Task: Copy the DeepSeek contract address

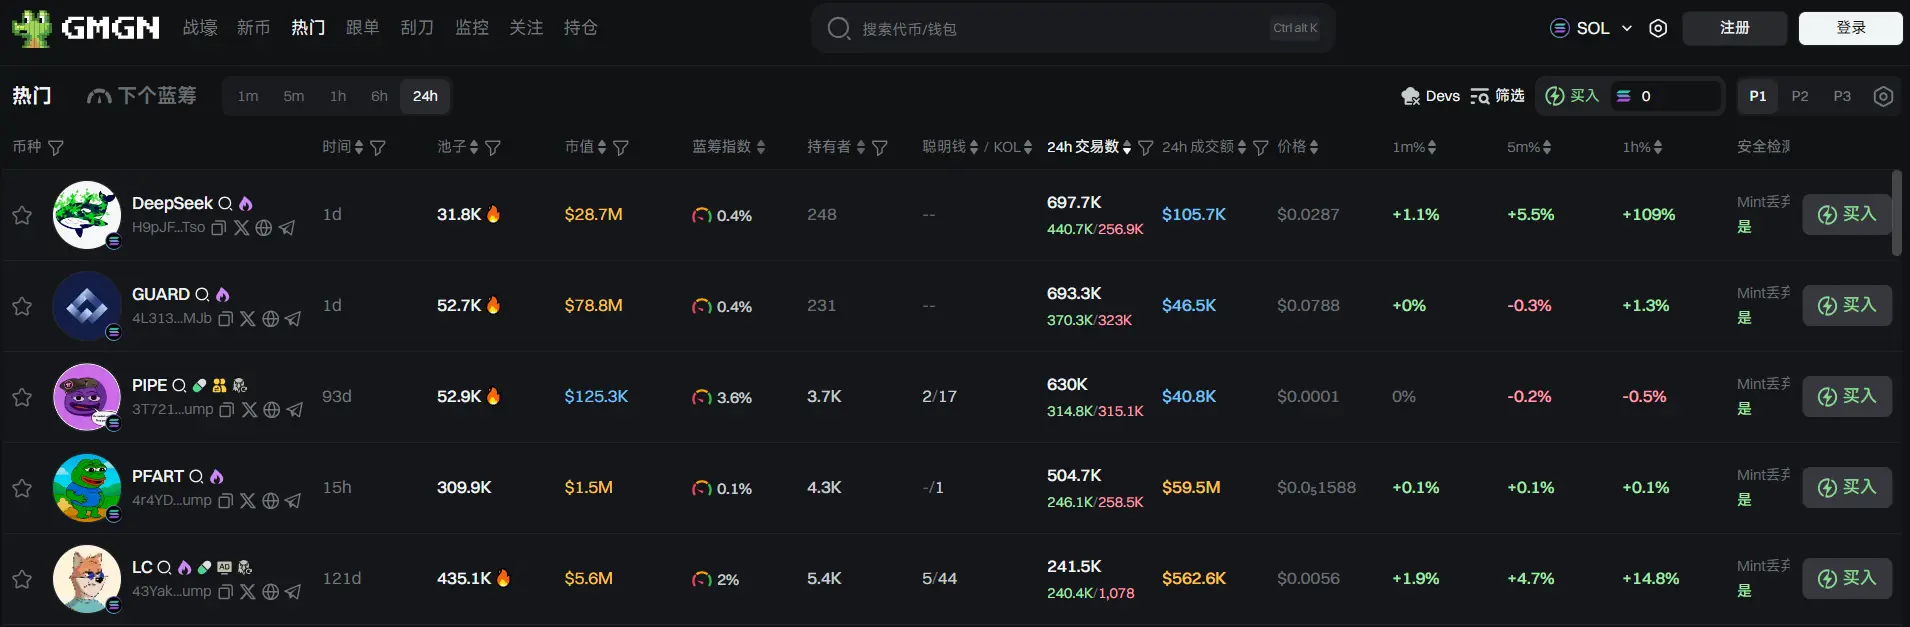Action: (219, 228)
